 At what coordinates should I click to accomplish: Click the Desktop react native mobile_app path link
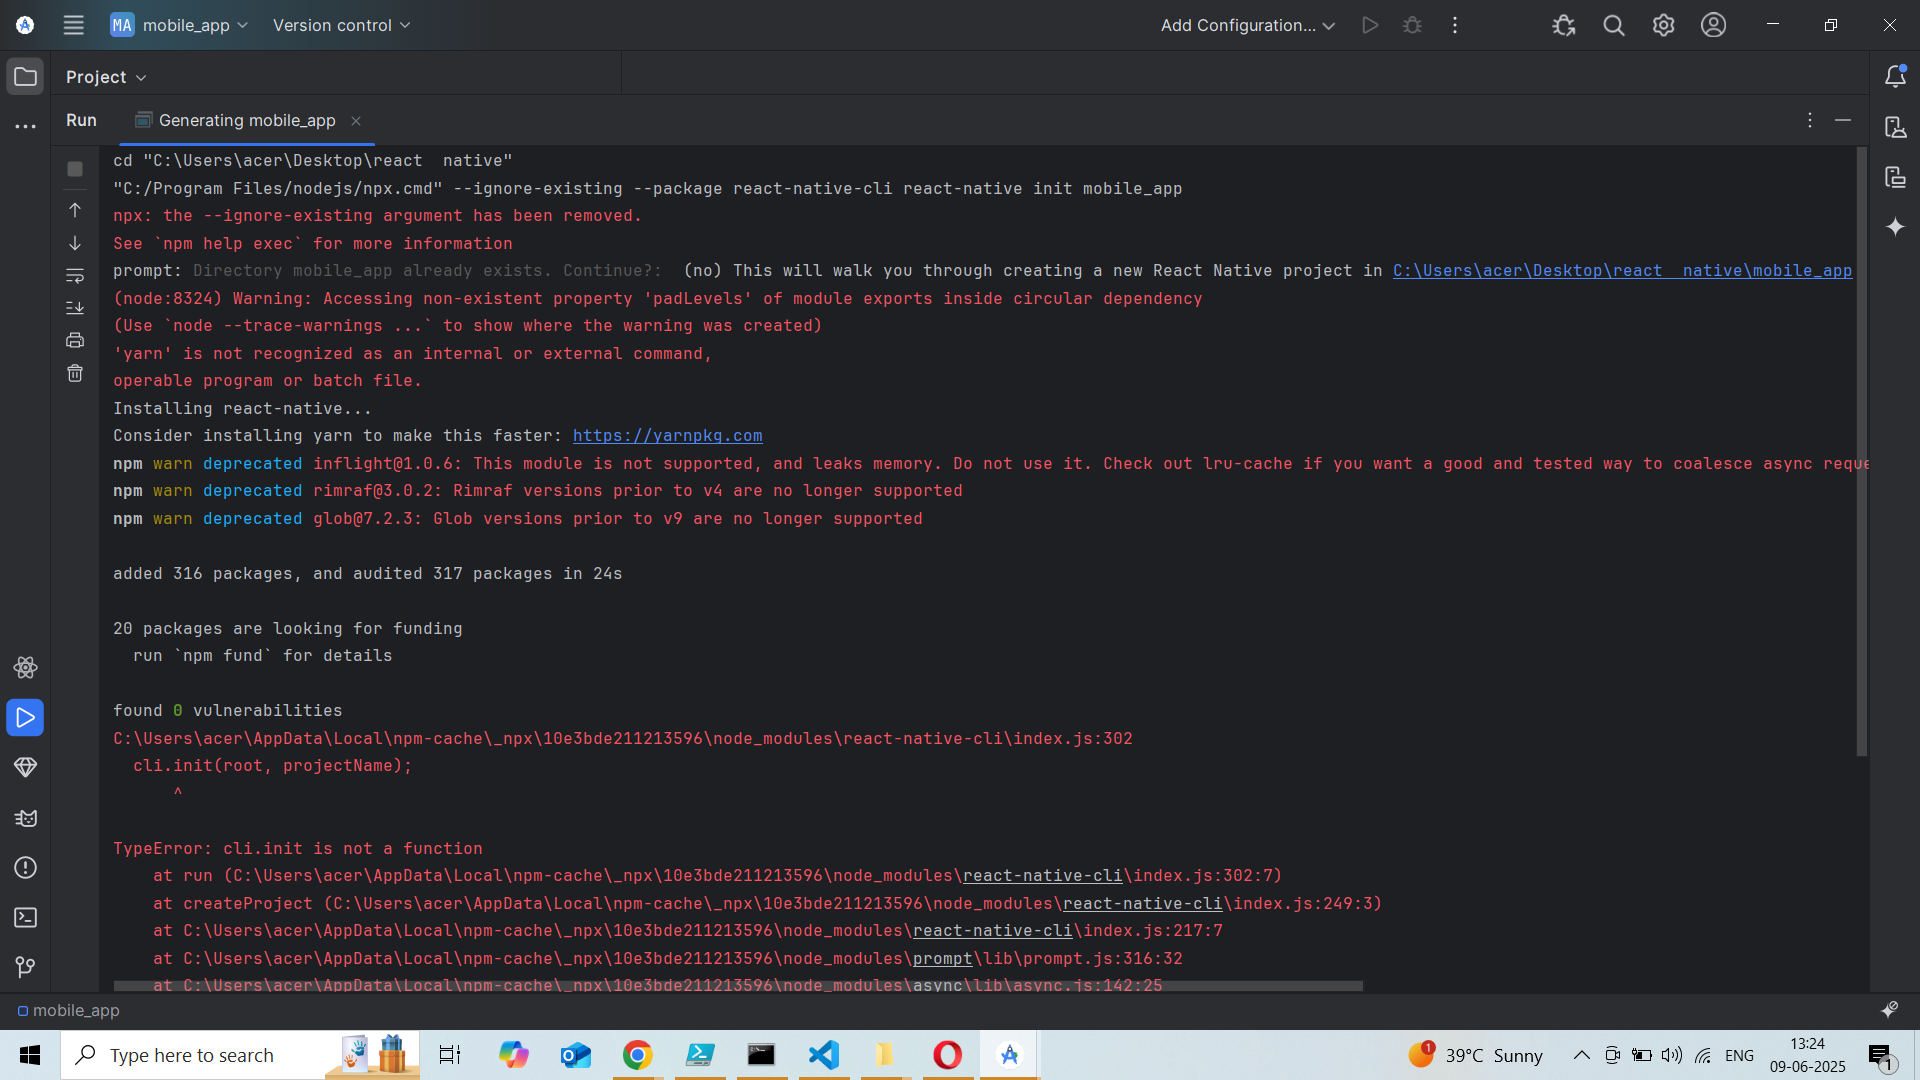click(x=1621, y=271)
